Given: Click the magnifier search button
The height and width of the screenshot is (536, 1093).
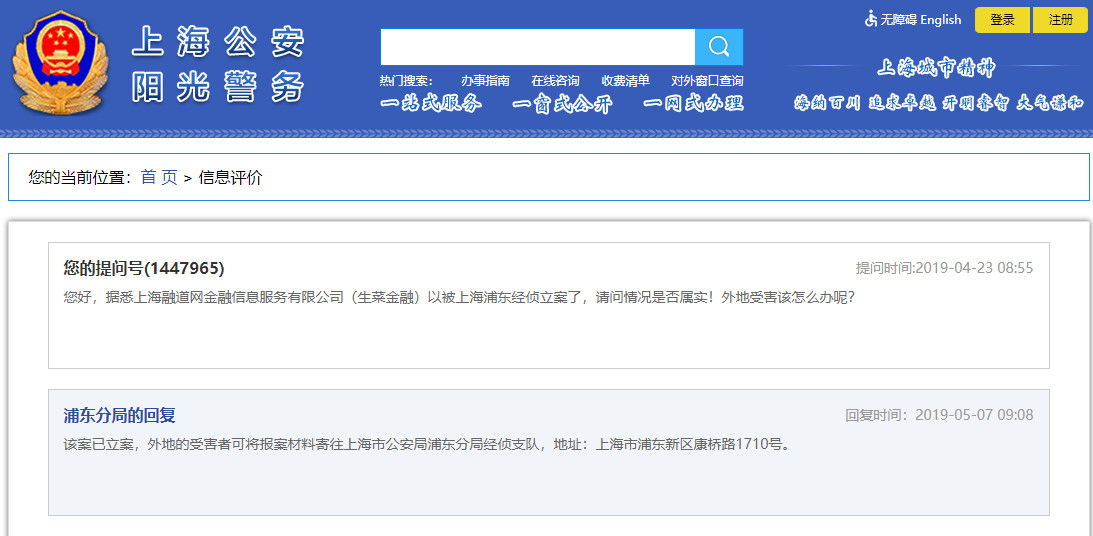Looking at the screenshot, I should pyautogui.click(x=719, y=47).
